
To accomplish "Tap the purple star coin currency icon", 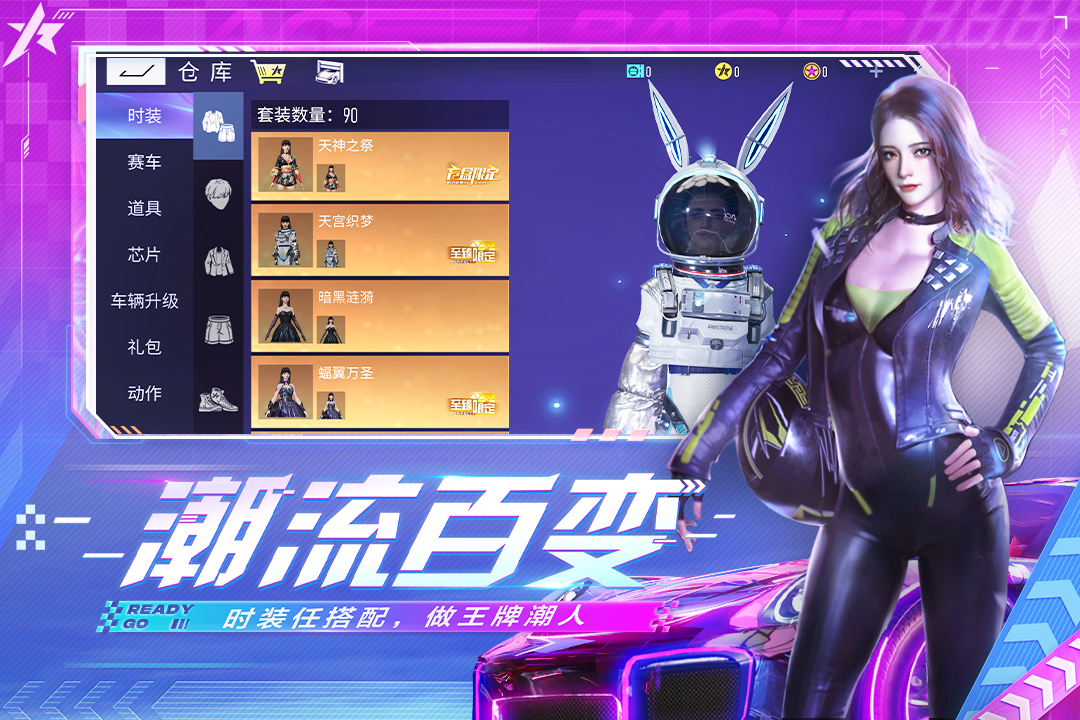I will point(810,71).
